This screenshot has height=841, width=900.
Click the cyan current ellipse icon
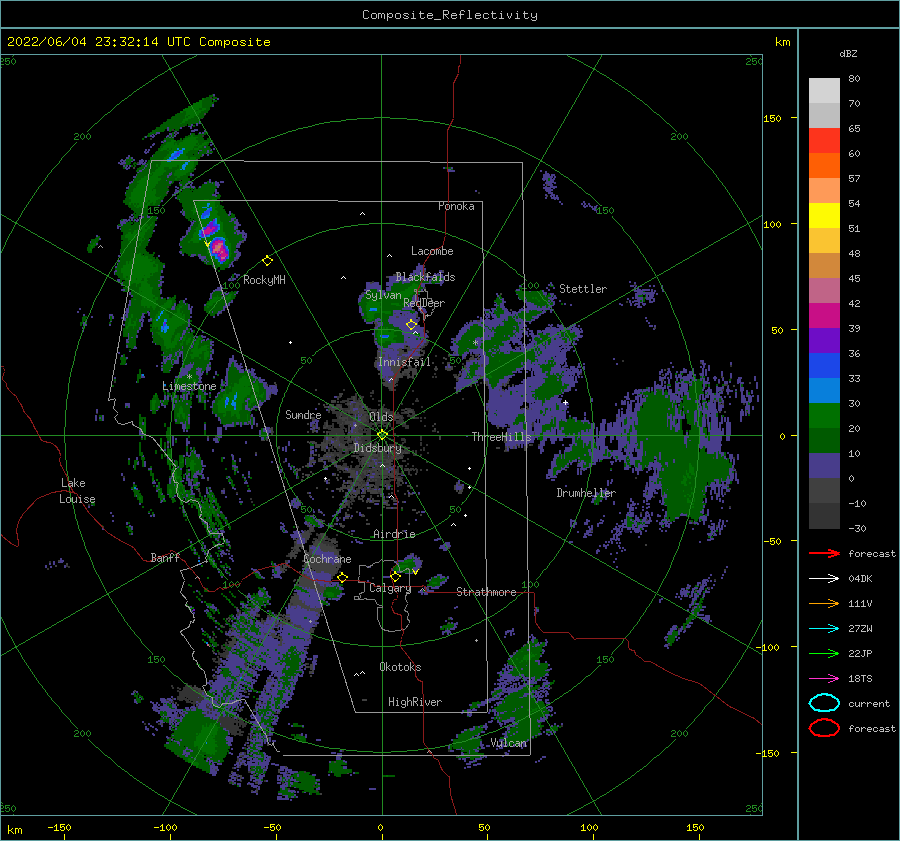click(x=824, y=703)
